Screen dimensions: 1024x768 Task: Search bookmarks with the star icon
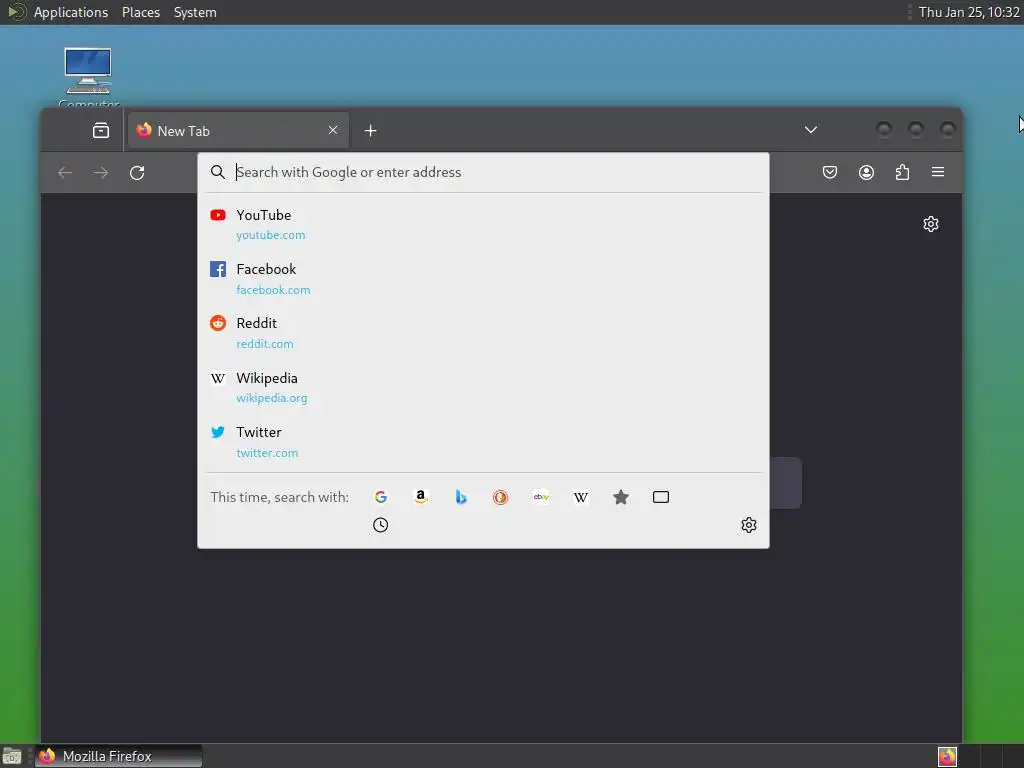(621, 497)
